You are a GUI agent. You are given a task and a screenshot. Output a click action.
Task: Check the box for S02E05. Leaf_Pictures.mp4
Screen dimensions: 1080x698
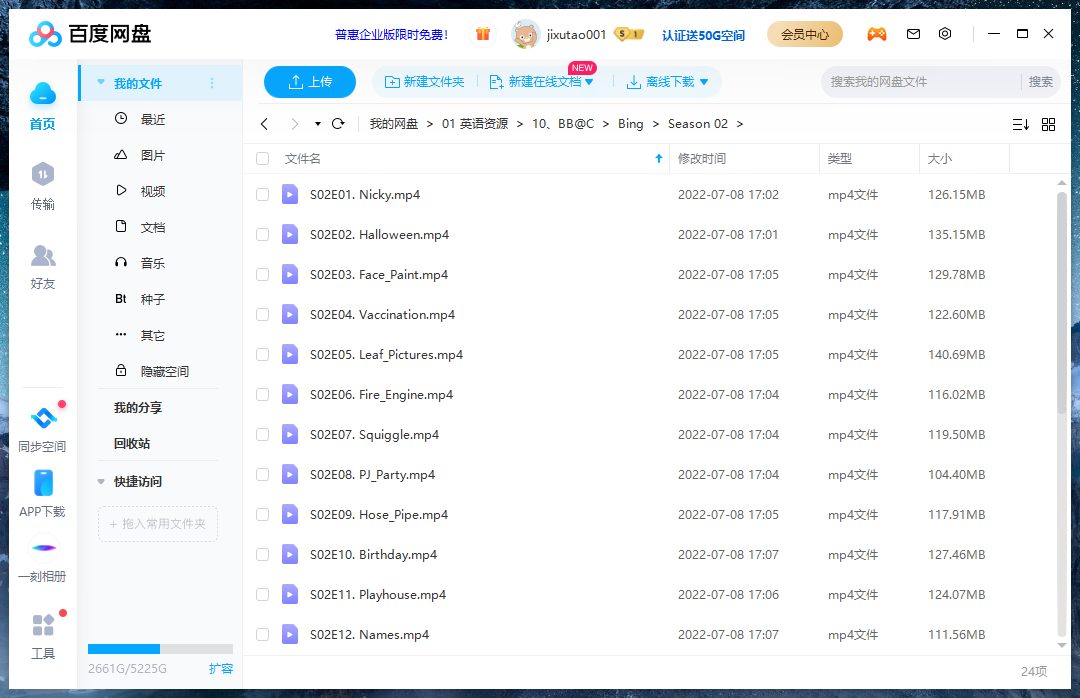coord(262,354)
